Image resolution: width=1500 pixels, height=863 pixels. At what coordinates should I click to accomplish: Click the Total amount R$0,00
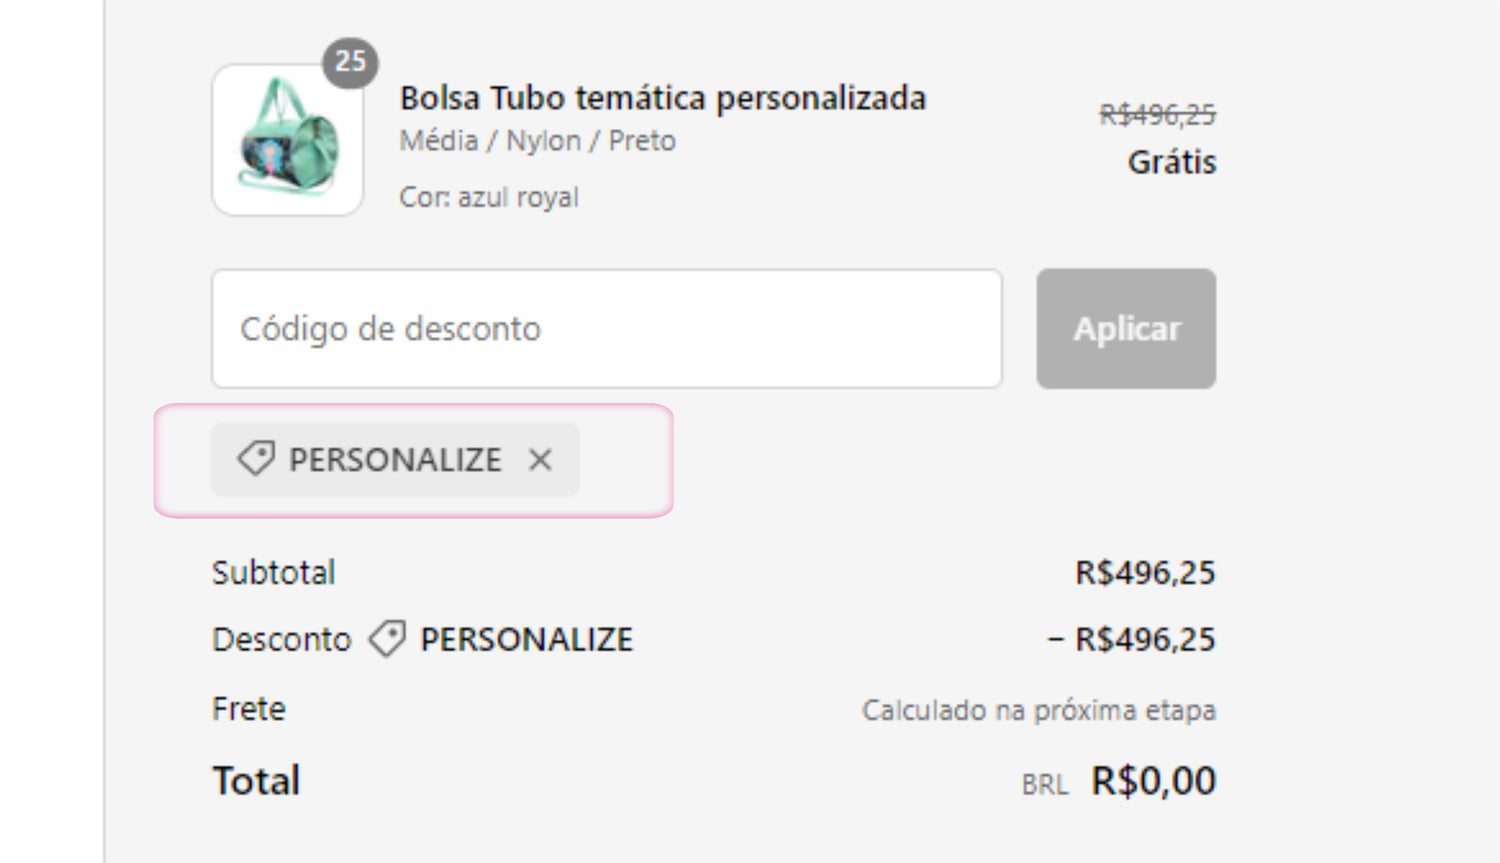coord(1153,781)
